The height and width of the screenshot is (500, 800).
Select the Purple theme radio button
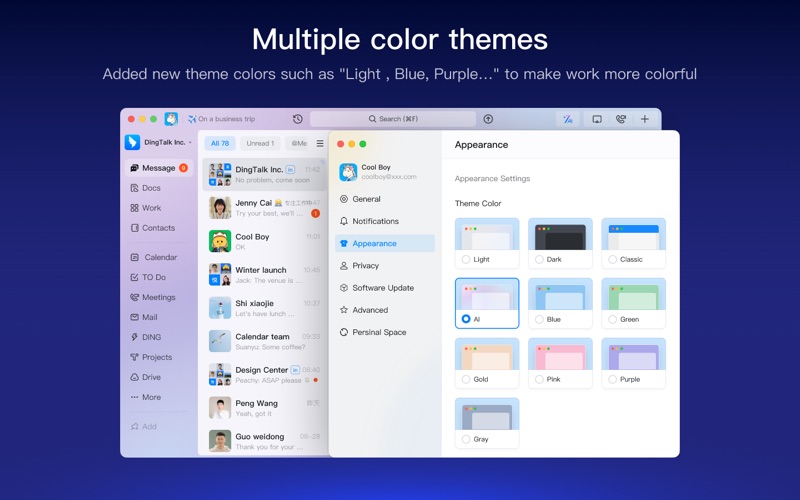[613, 379]
